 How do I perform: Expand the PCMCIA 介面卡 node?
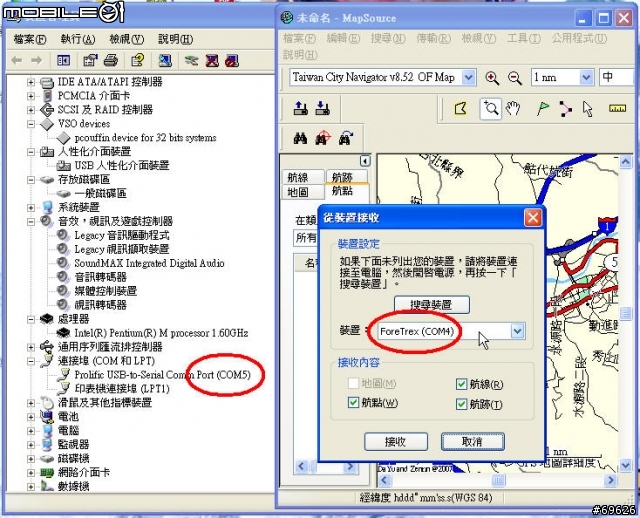click(31, 96)
